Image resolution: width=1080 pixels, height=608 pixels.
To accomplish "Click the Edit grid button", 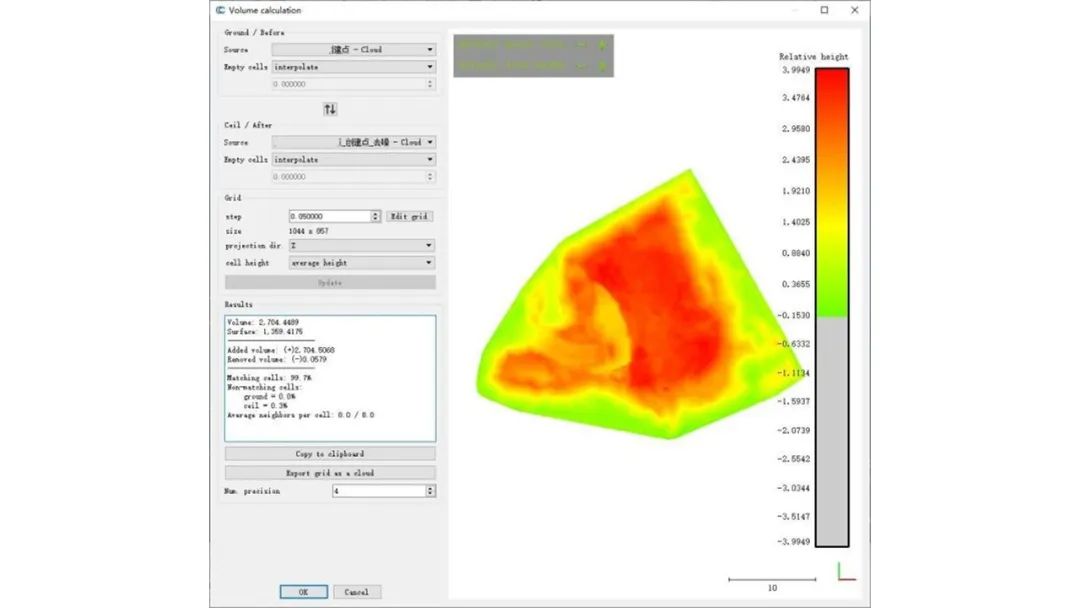I will [410, 216].
